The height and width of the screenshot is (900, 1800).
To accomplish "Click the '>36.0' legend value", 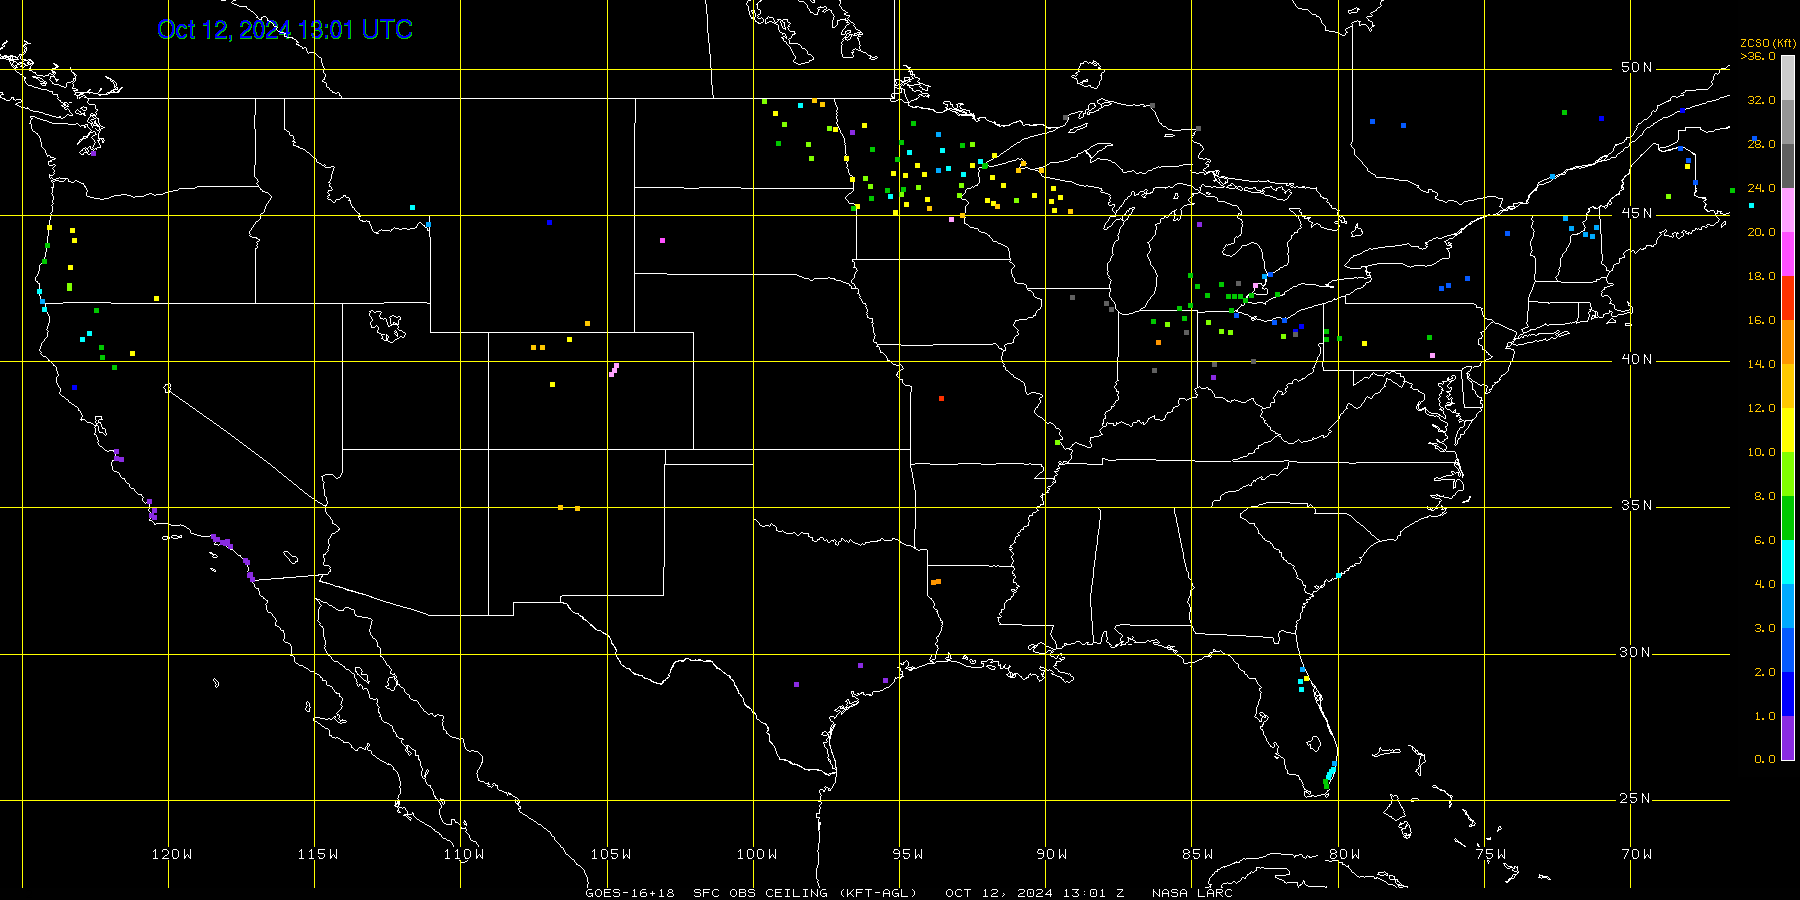I will (x=1758, y=56).
